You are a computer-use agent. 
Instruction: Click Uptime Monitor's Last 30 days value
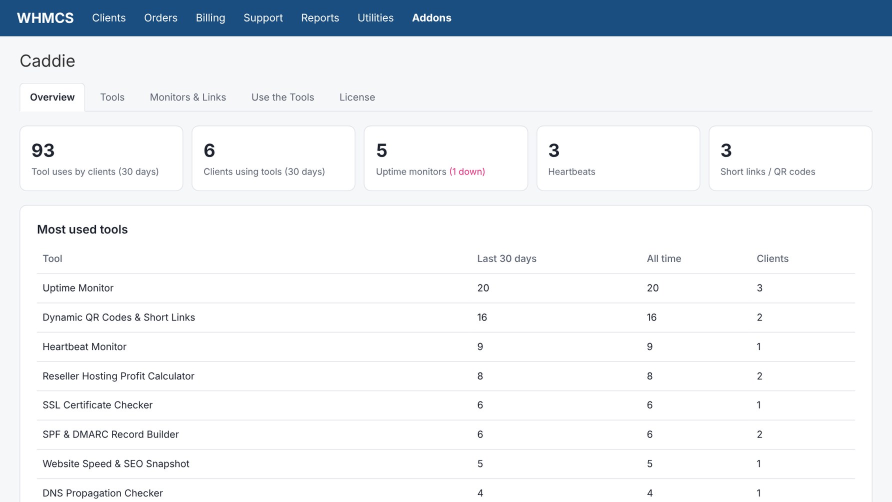point(483,288)
